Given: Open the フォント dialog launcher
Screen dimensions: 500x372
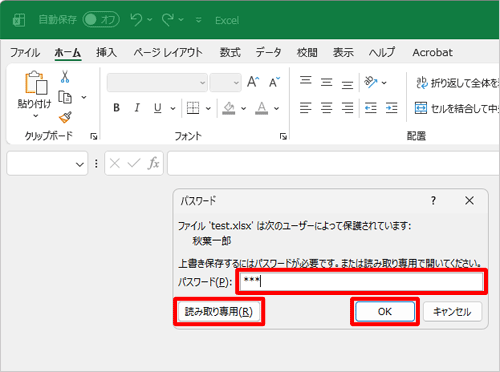Looking at the screenshot, I should [x=283, y=136].
